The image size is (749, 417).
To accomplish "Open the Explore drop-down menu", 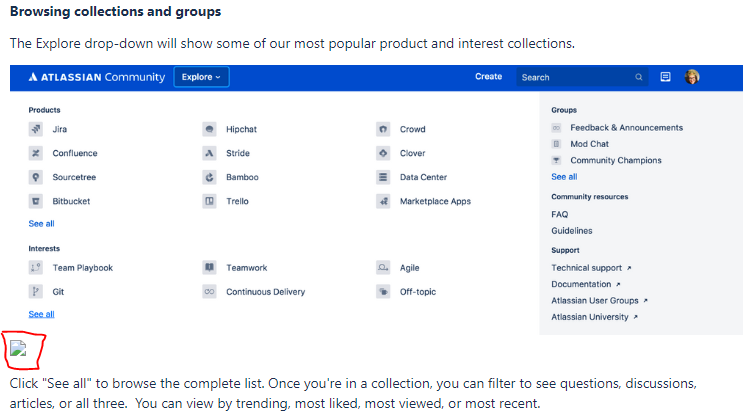I will [x=201, y=77].
